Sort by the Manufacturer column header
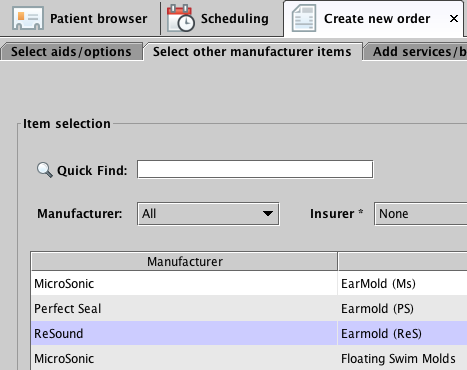The height and width of the screenshot is (370, 467). (x=184, y=262)
